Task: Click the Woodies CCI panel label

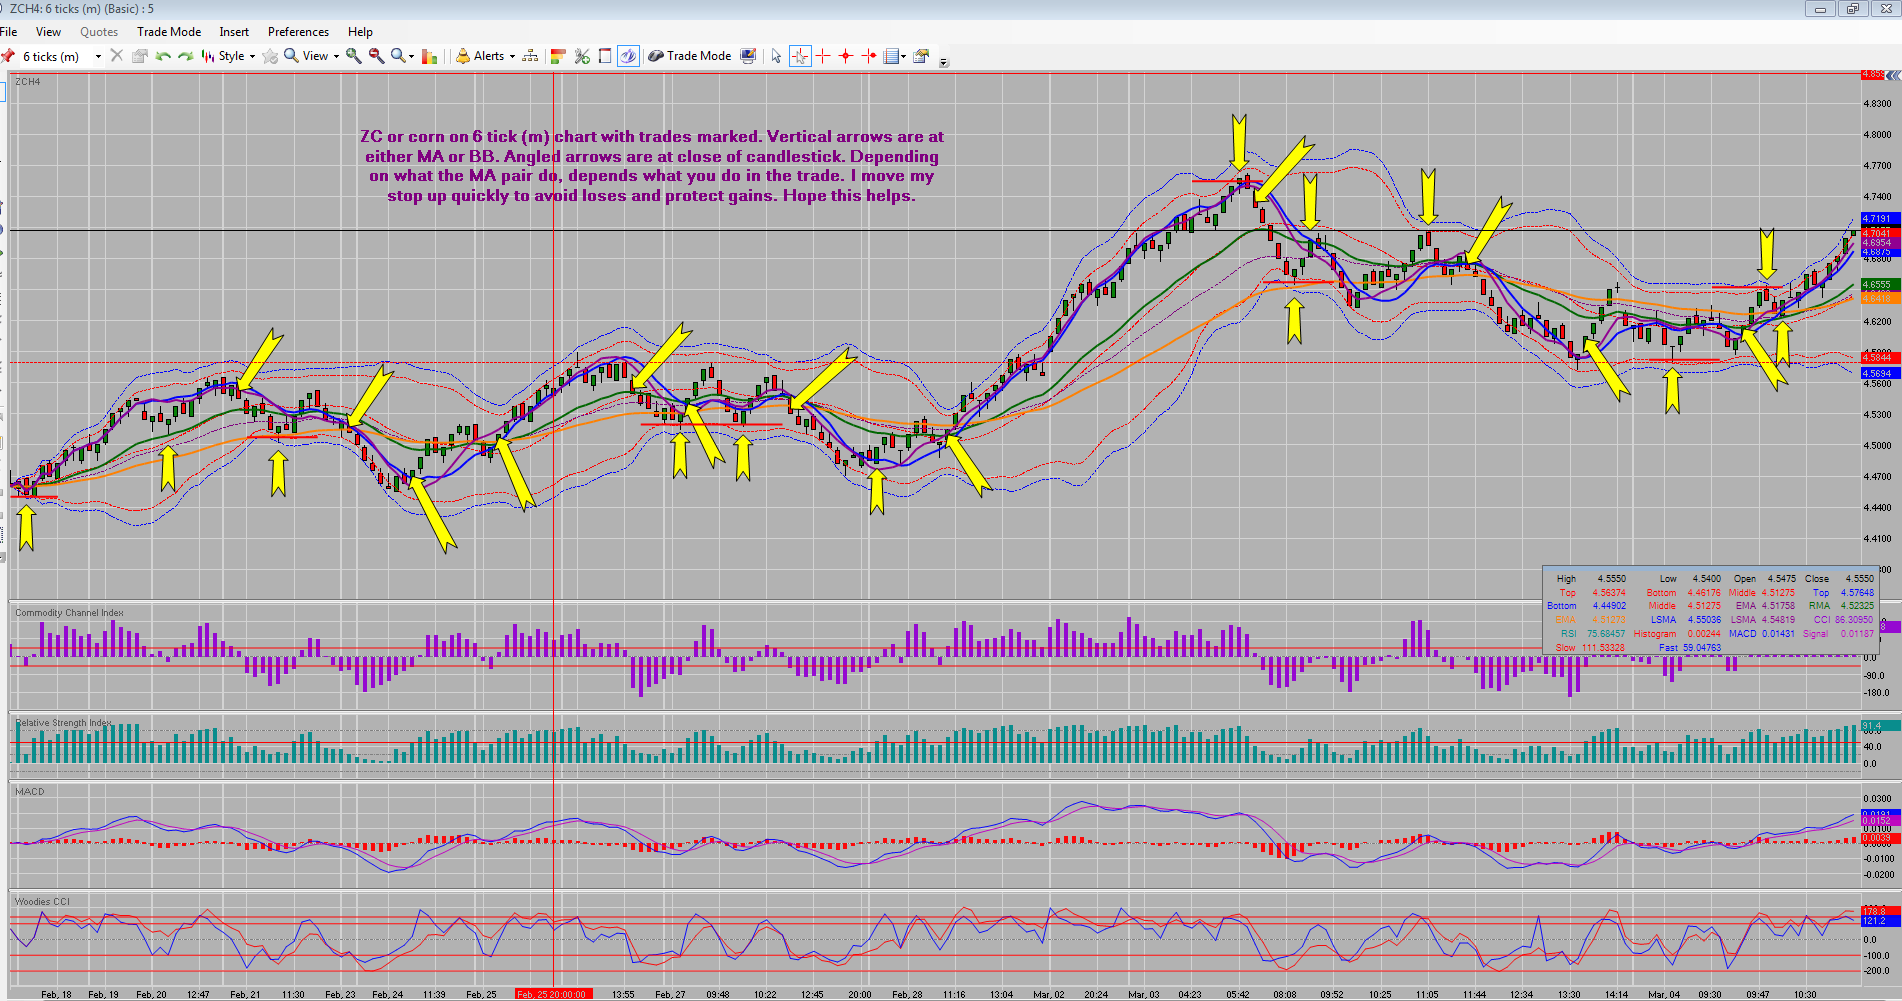Action: pyautogui.click(x=42, y=902)
